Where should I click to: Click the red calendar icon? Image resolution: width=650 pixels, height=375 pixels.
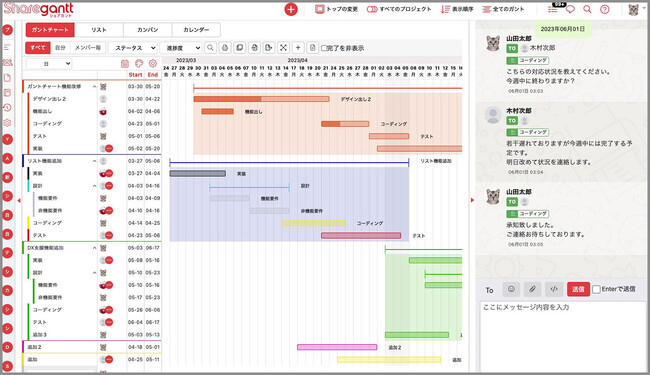125,63
